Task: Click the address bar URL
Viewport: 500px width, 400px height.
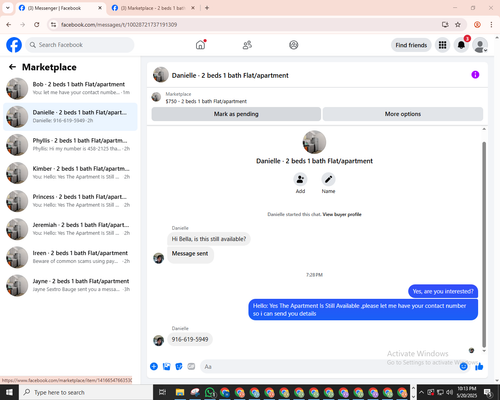Action: [119, 25]
